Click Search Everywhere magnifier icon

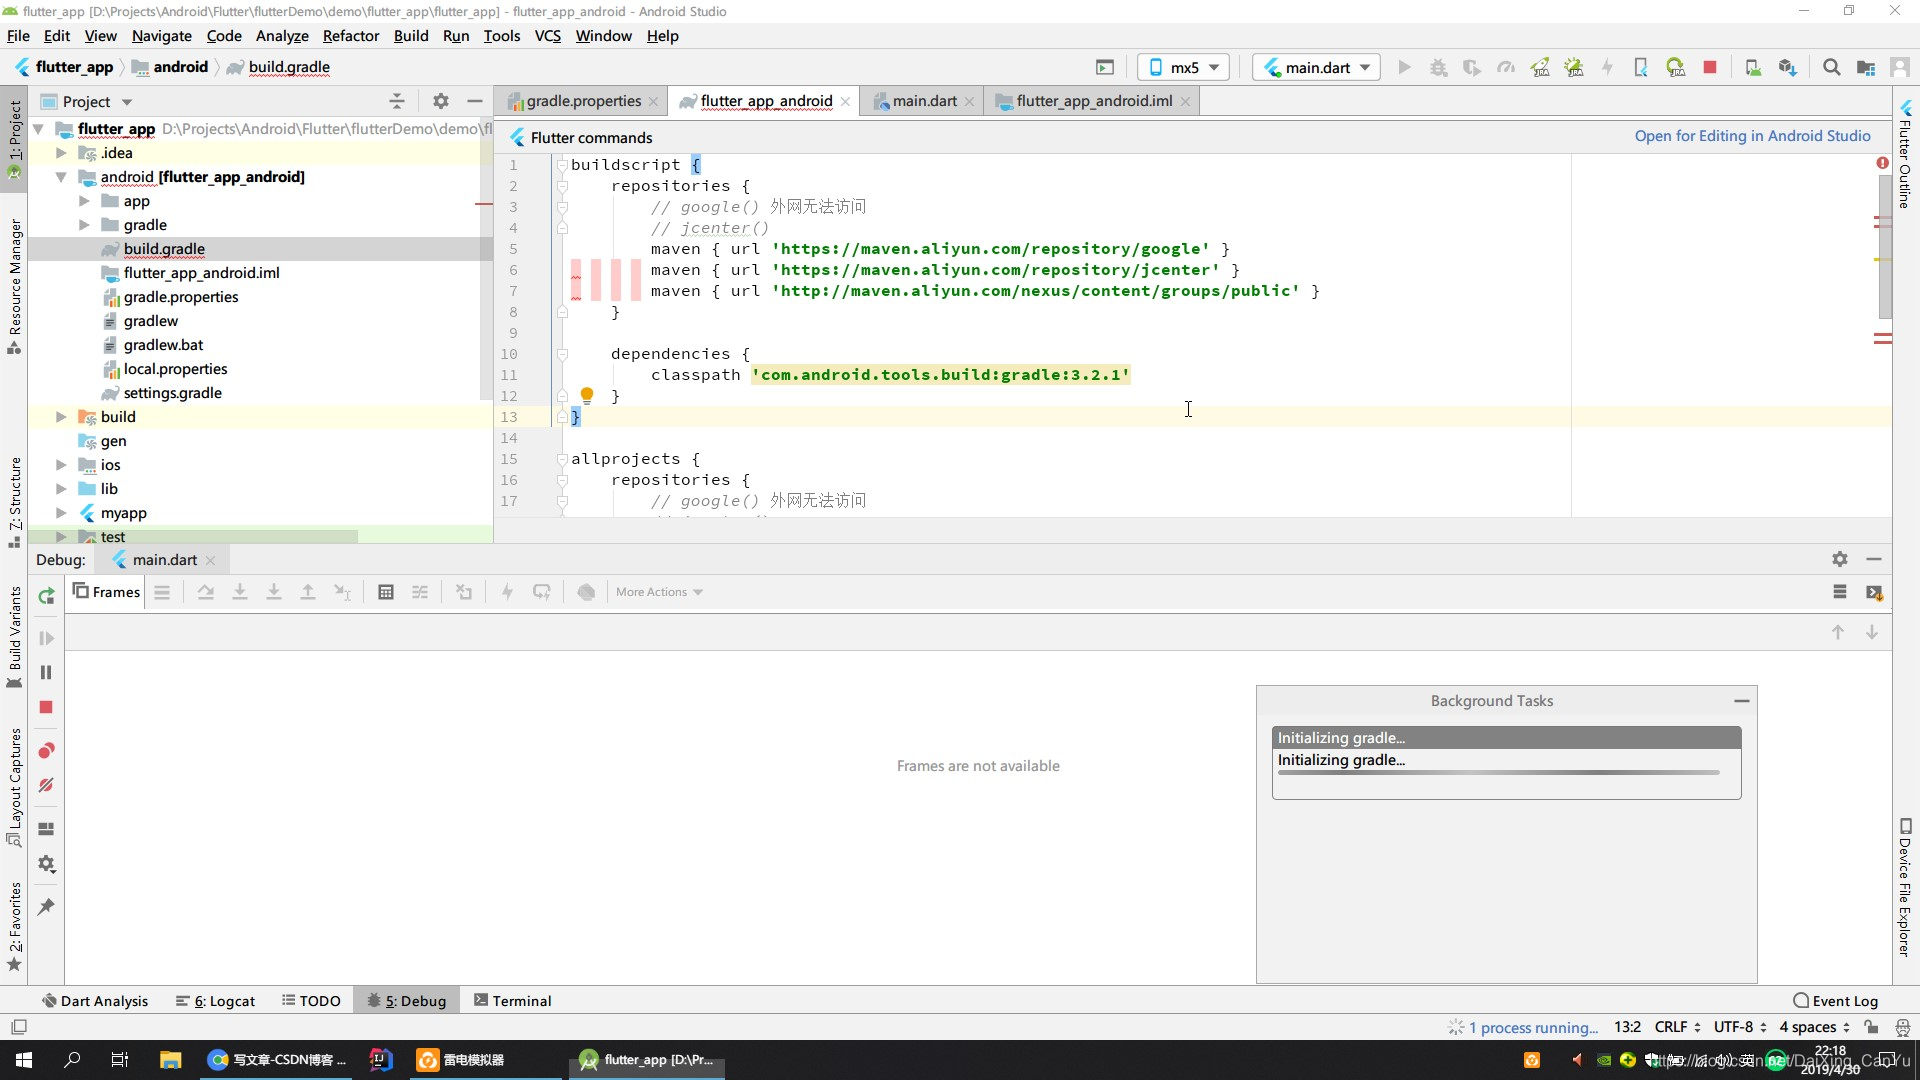[x=1831, y=67]
